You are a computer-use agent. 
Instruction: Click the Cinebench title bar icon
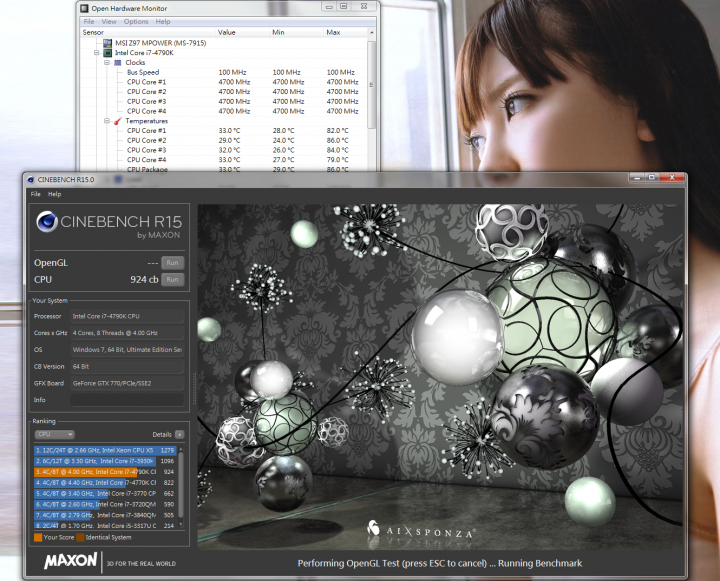point(31,180)
